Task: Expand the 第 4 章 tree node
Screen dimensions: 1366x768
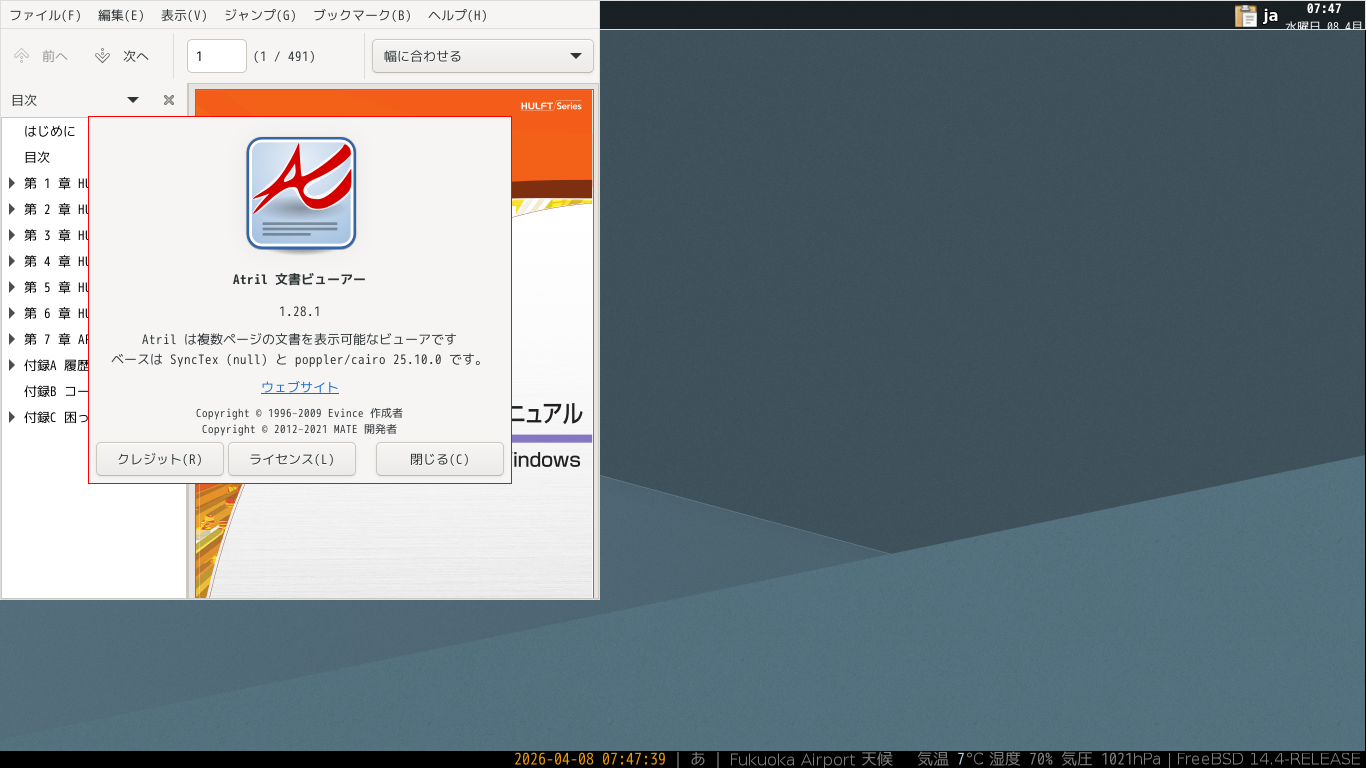Action: pos(12,261)
